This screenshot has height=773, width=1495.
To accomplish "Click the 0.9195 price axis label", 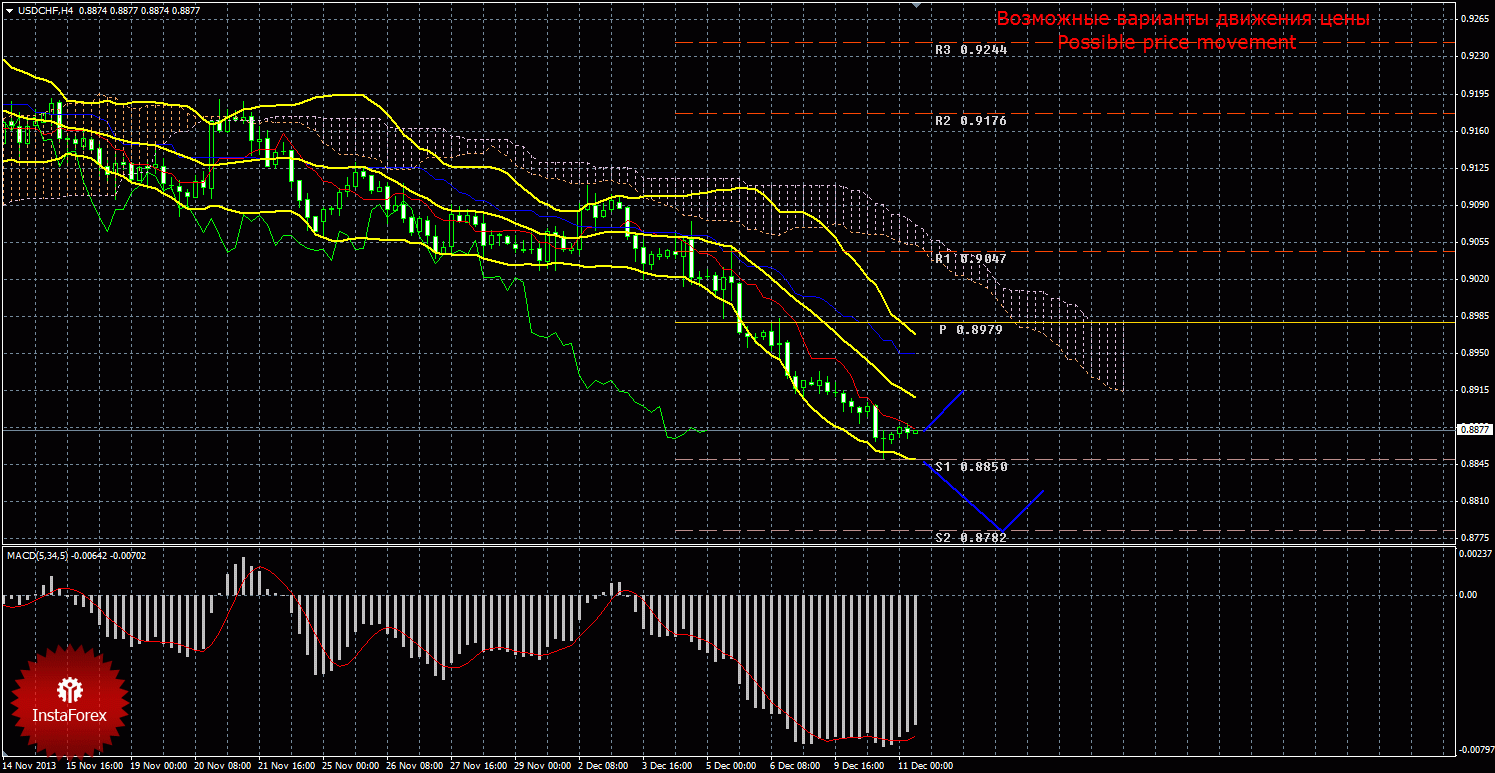I will (x=1474, y=93).
